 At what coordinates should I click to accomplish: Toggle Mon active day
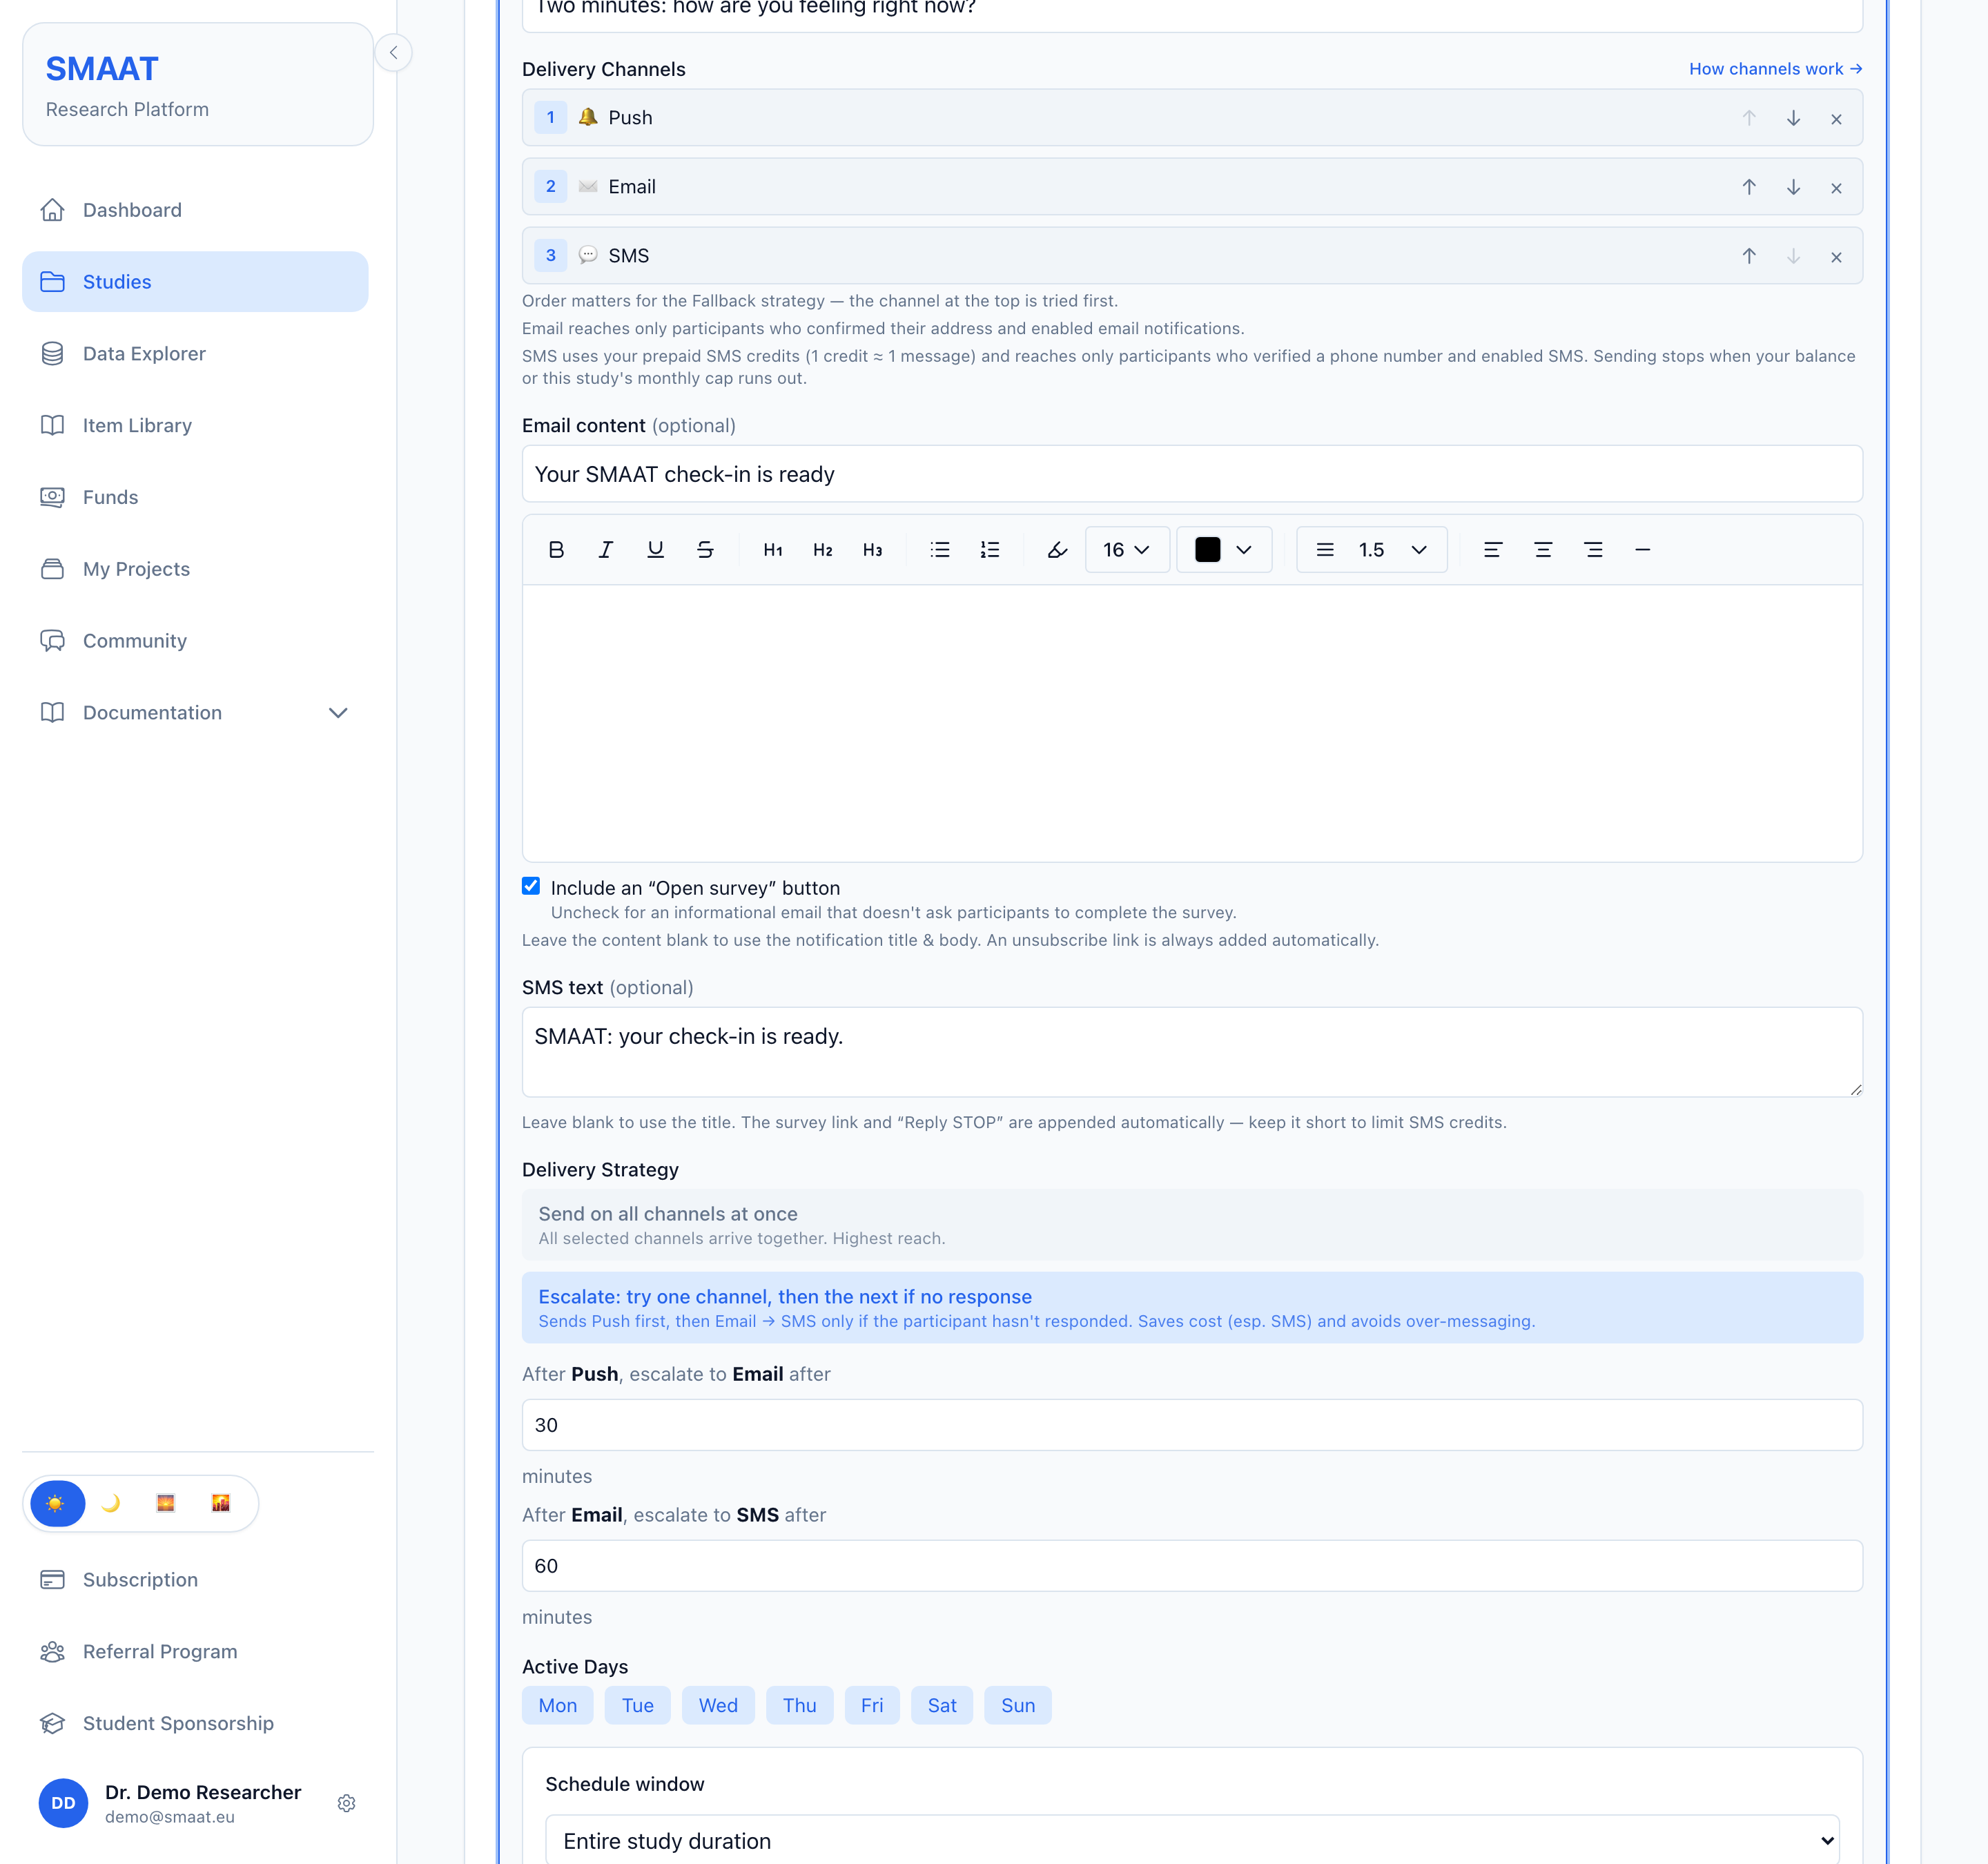558,1705
